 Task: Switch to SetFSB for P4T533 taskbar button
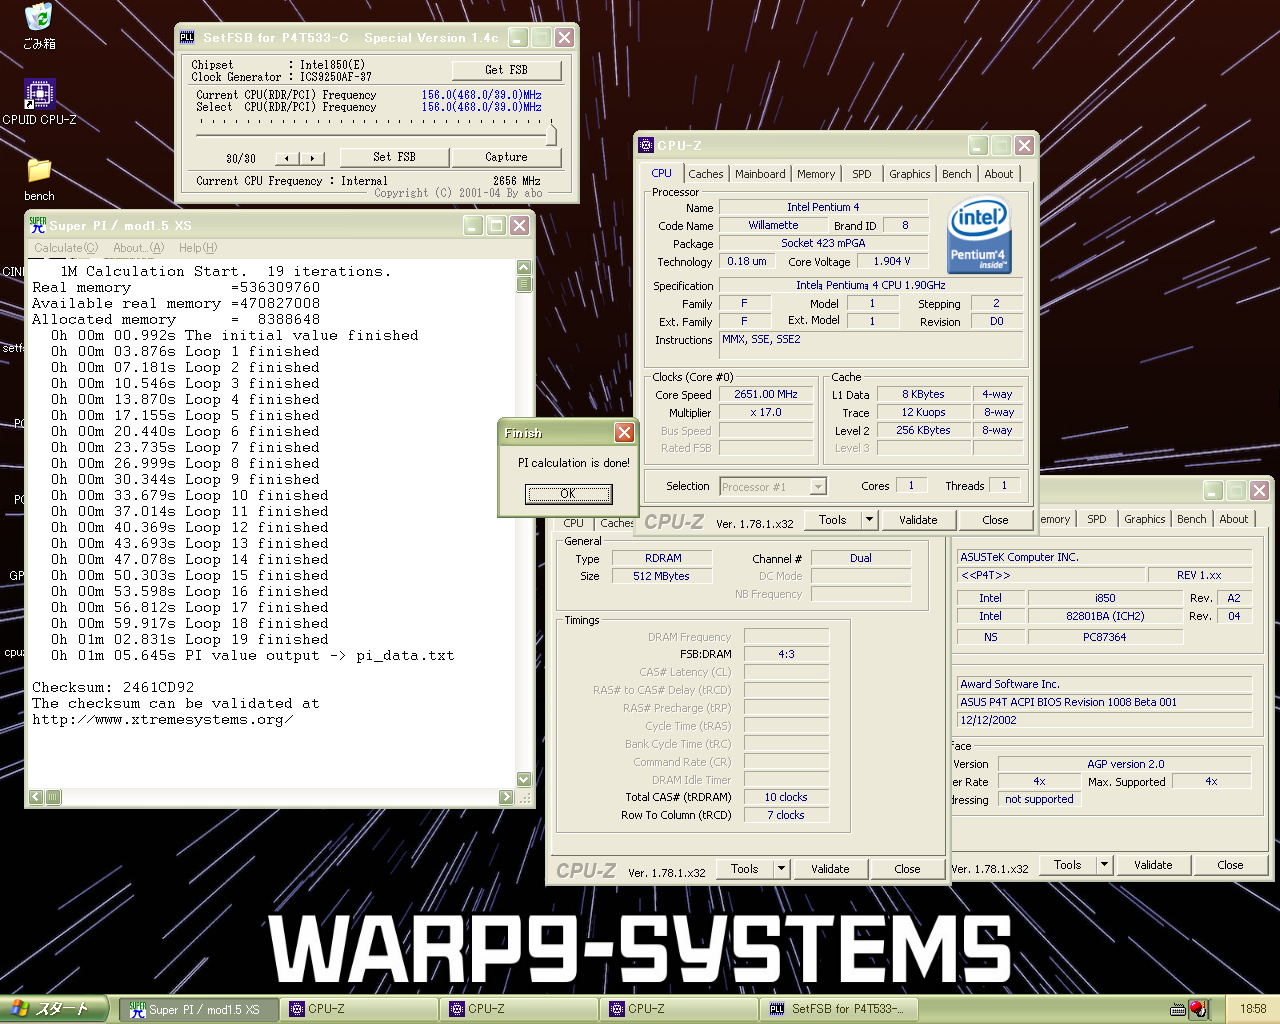point(838,1009)
